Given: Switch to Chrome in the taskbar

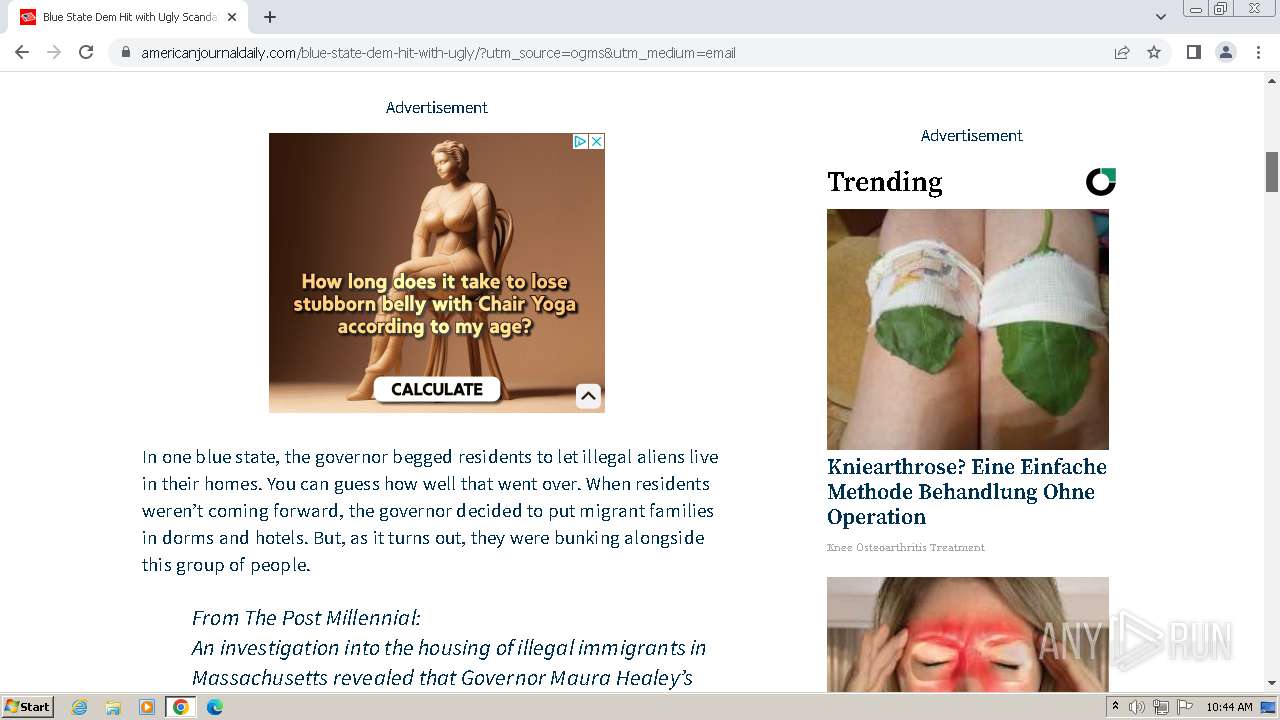Looking at the screenshot, I should pos(181,707).
